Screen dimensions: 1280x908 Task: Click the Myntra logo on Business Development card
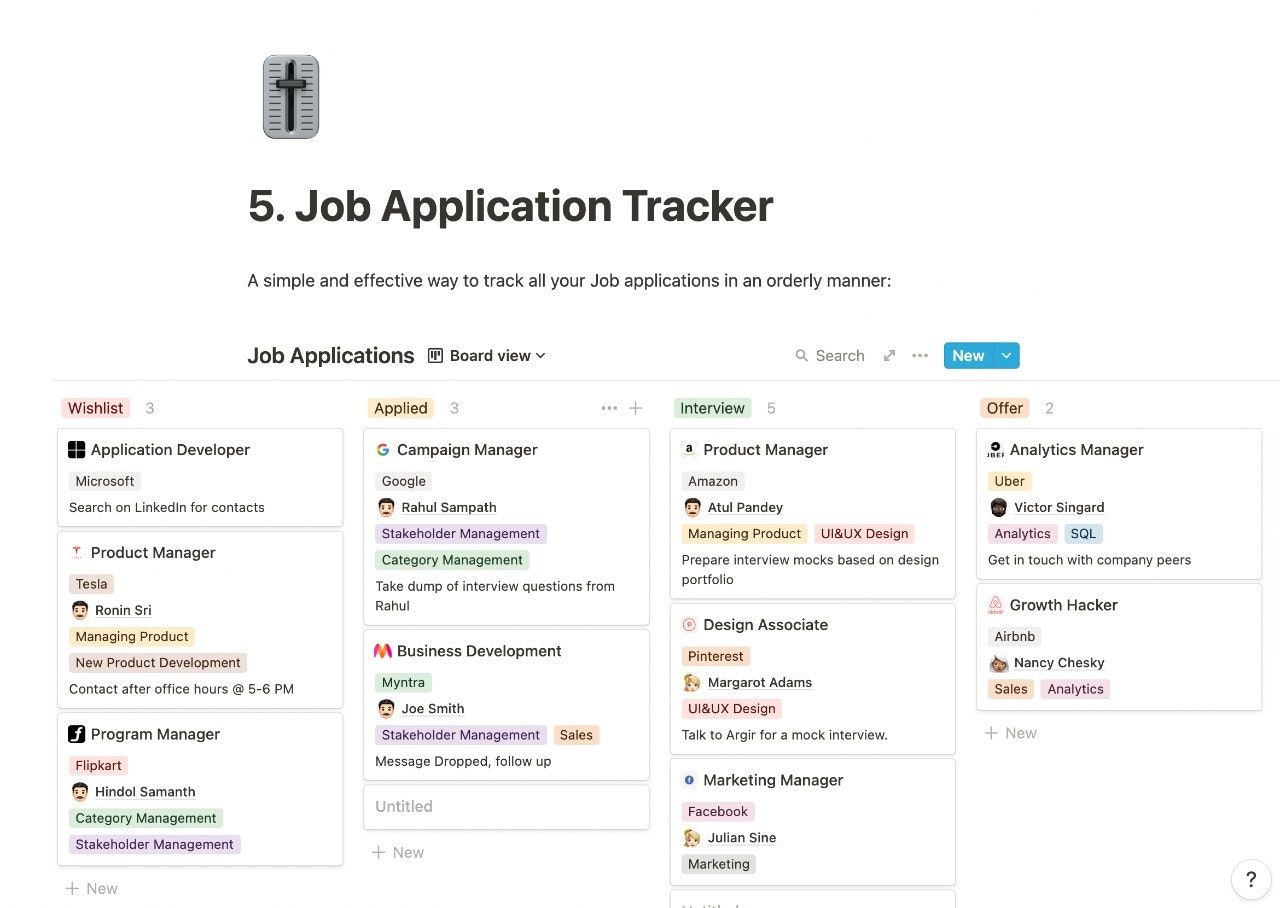click(x=383, y=651)
